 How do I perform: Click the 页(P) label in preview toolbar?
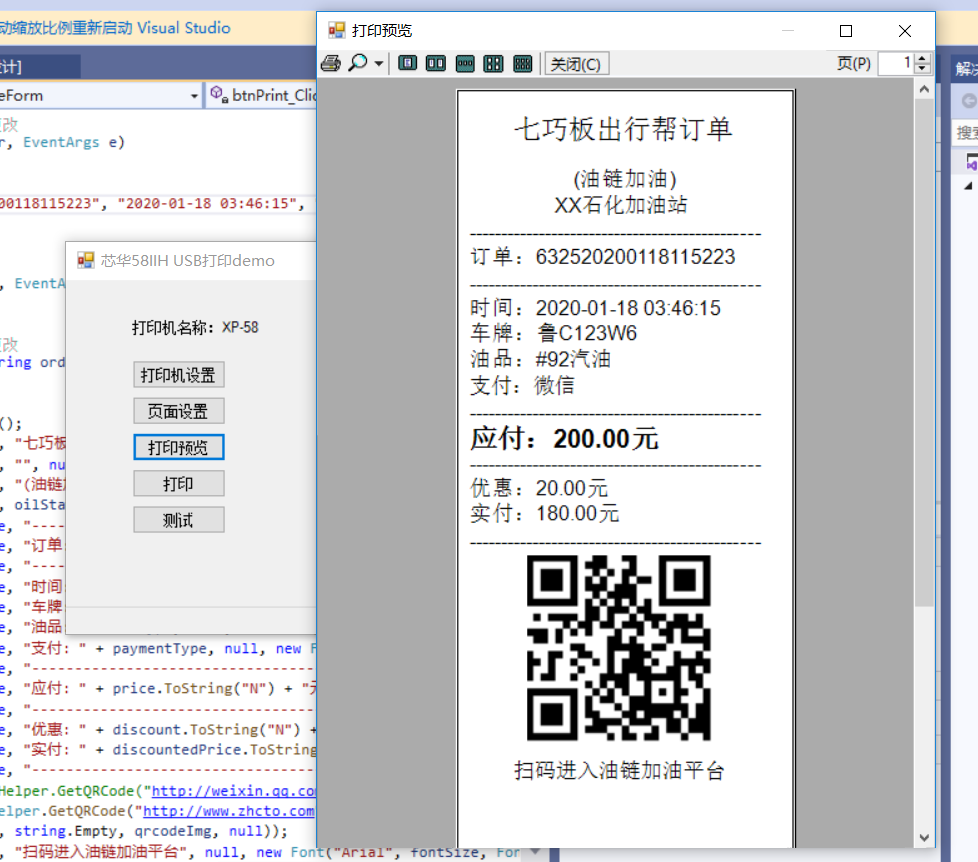(x=853, y=63)
